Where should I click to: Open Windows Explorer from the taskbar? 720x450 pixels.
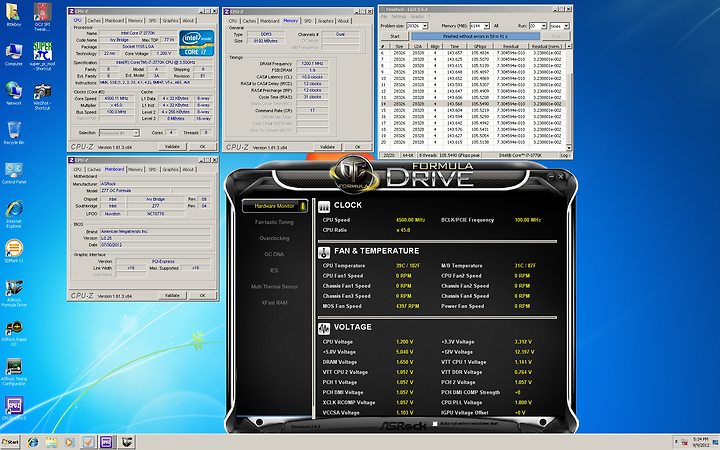(x=51, y=442)
